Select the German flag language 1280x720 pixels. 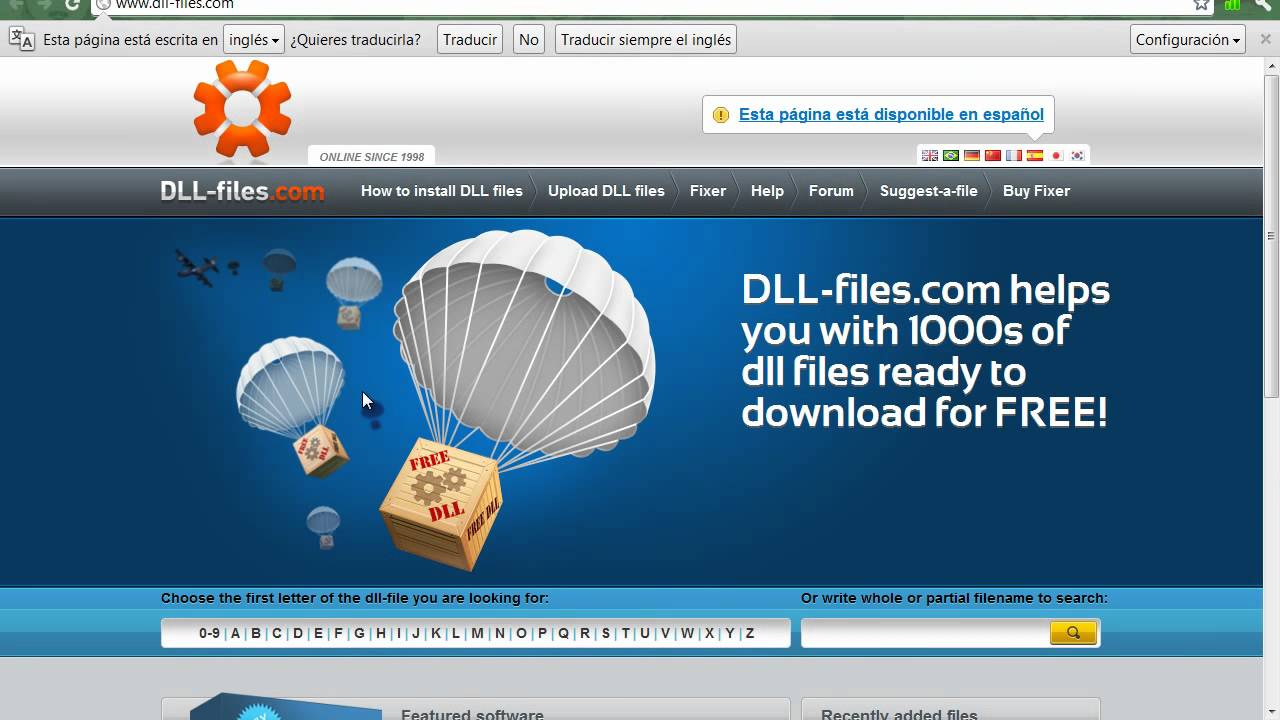[x=972, y=155]
